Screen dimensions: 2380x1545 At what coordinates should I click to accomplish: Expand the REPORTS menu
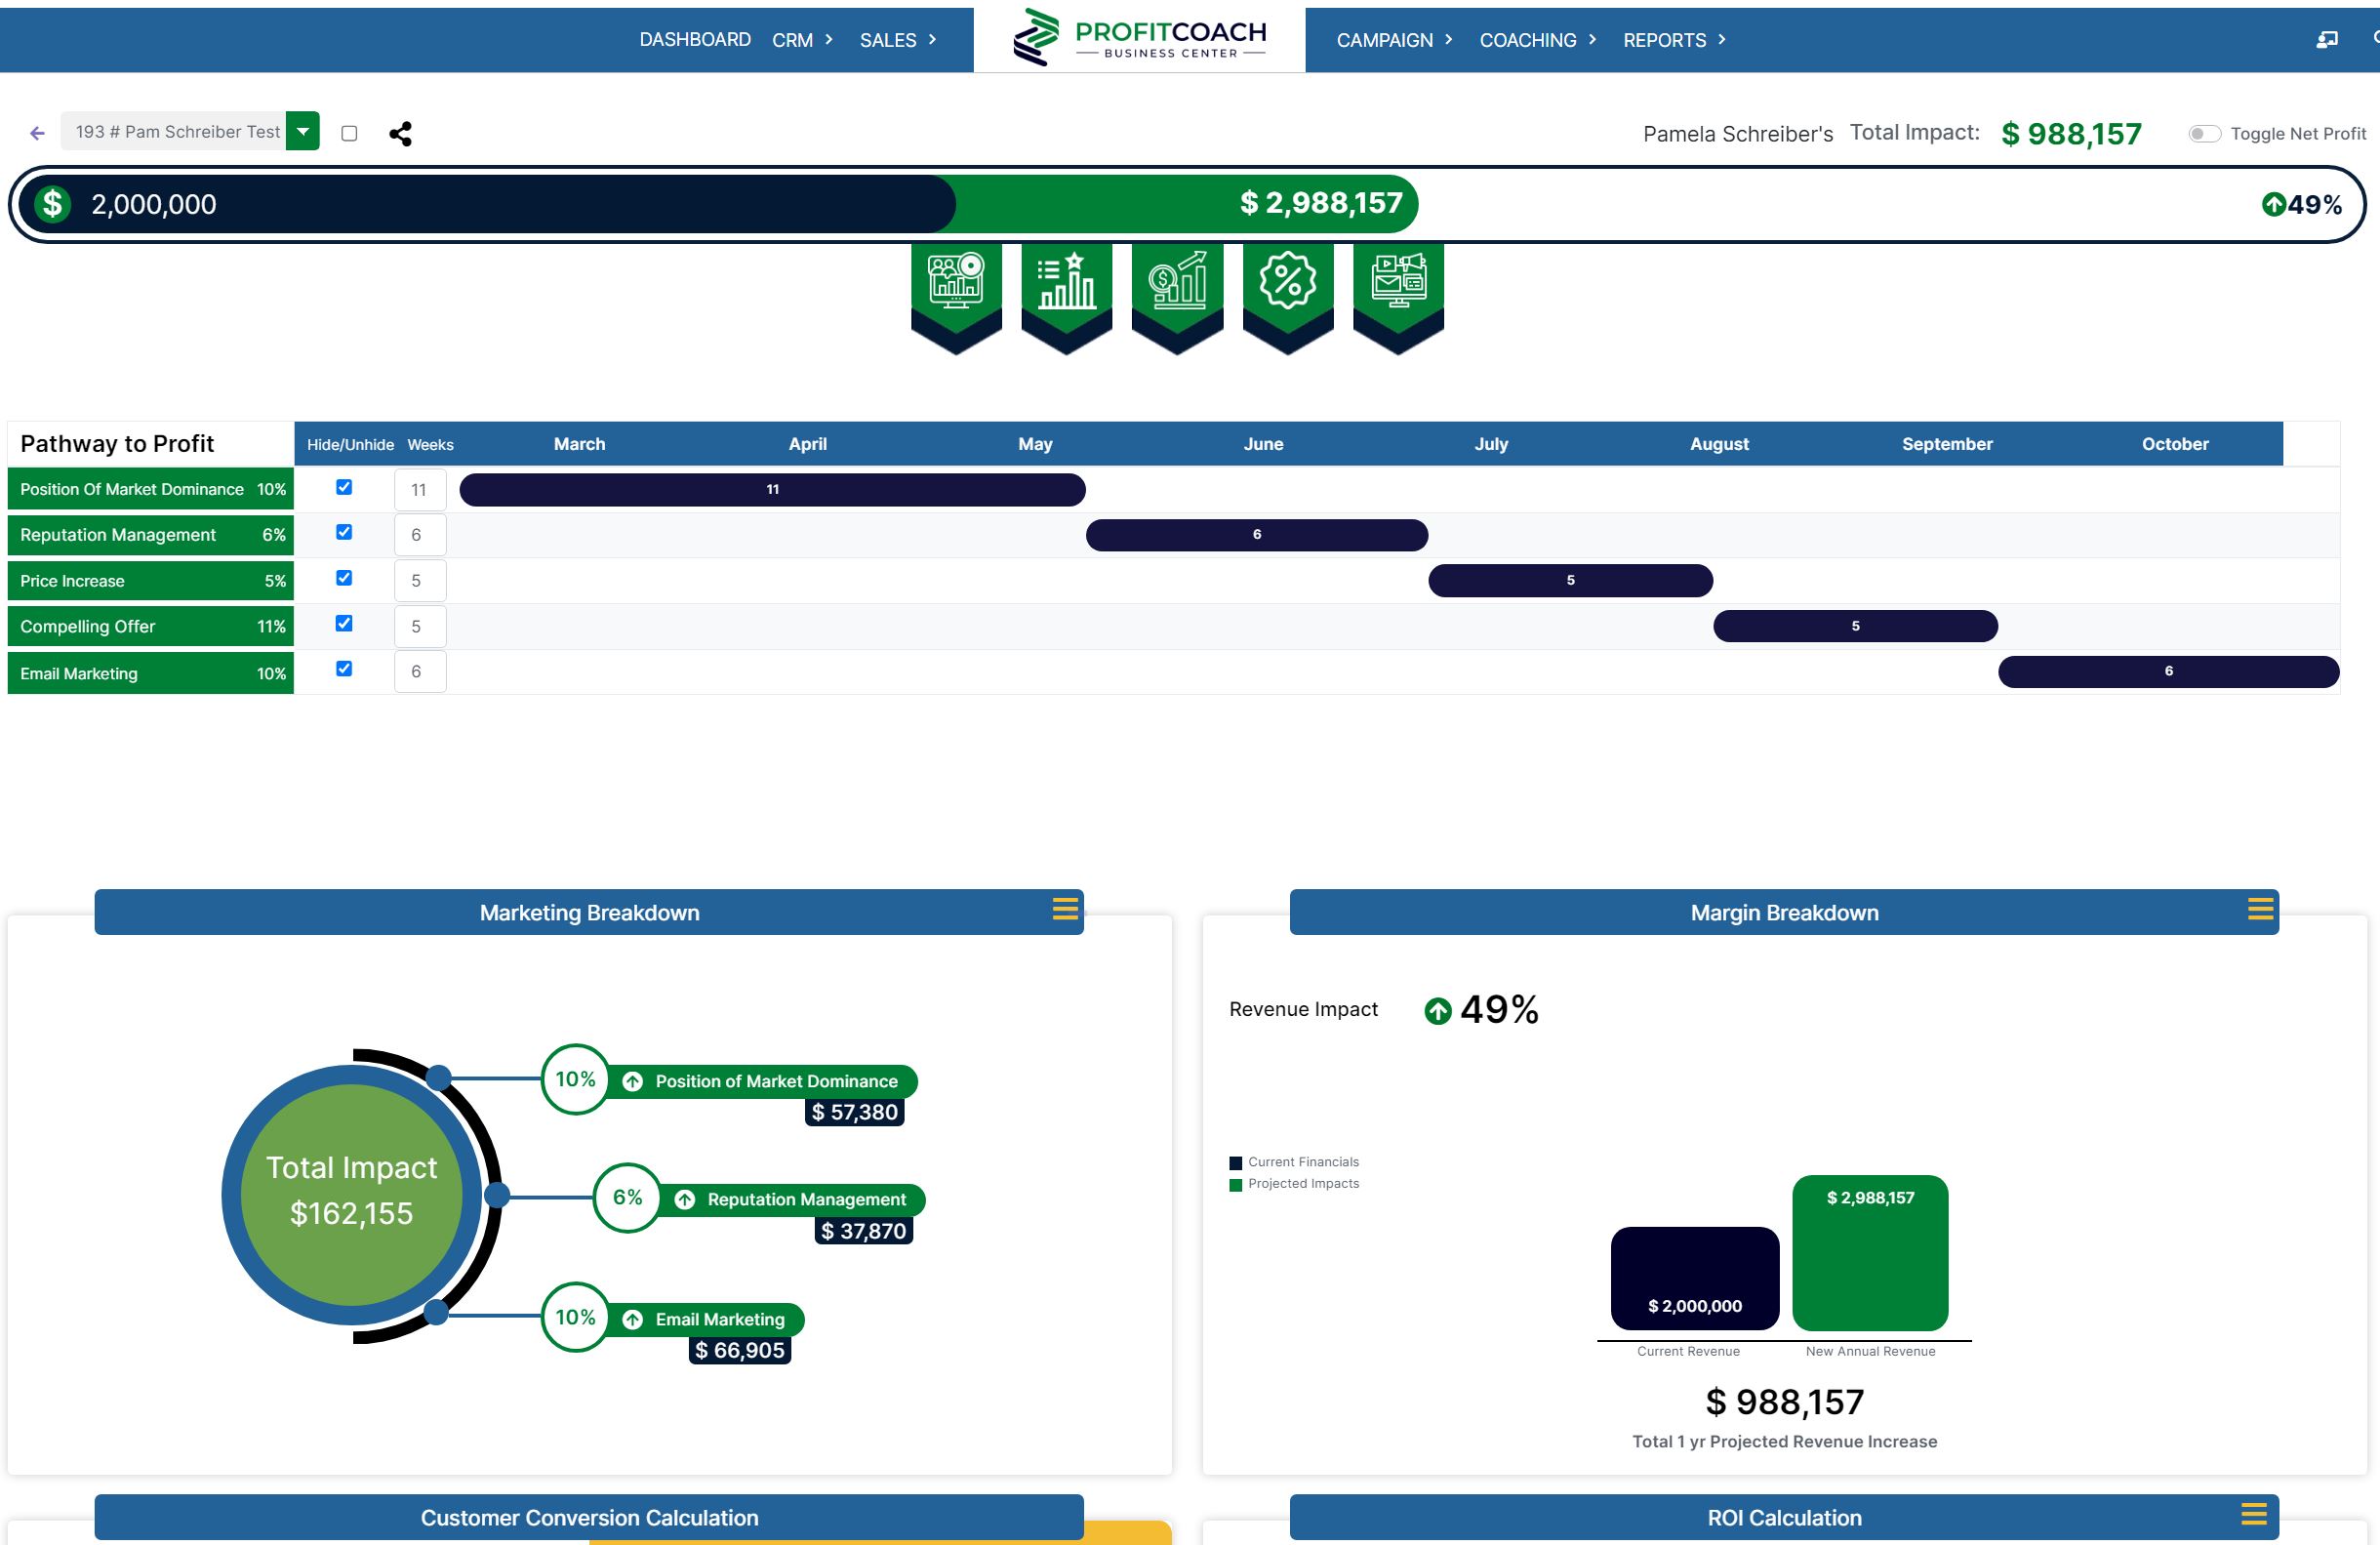point(1674,40)
